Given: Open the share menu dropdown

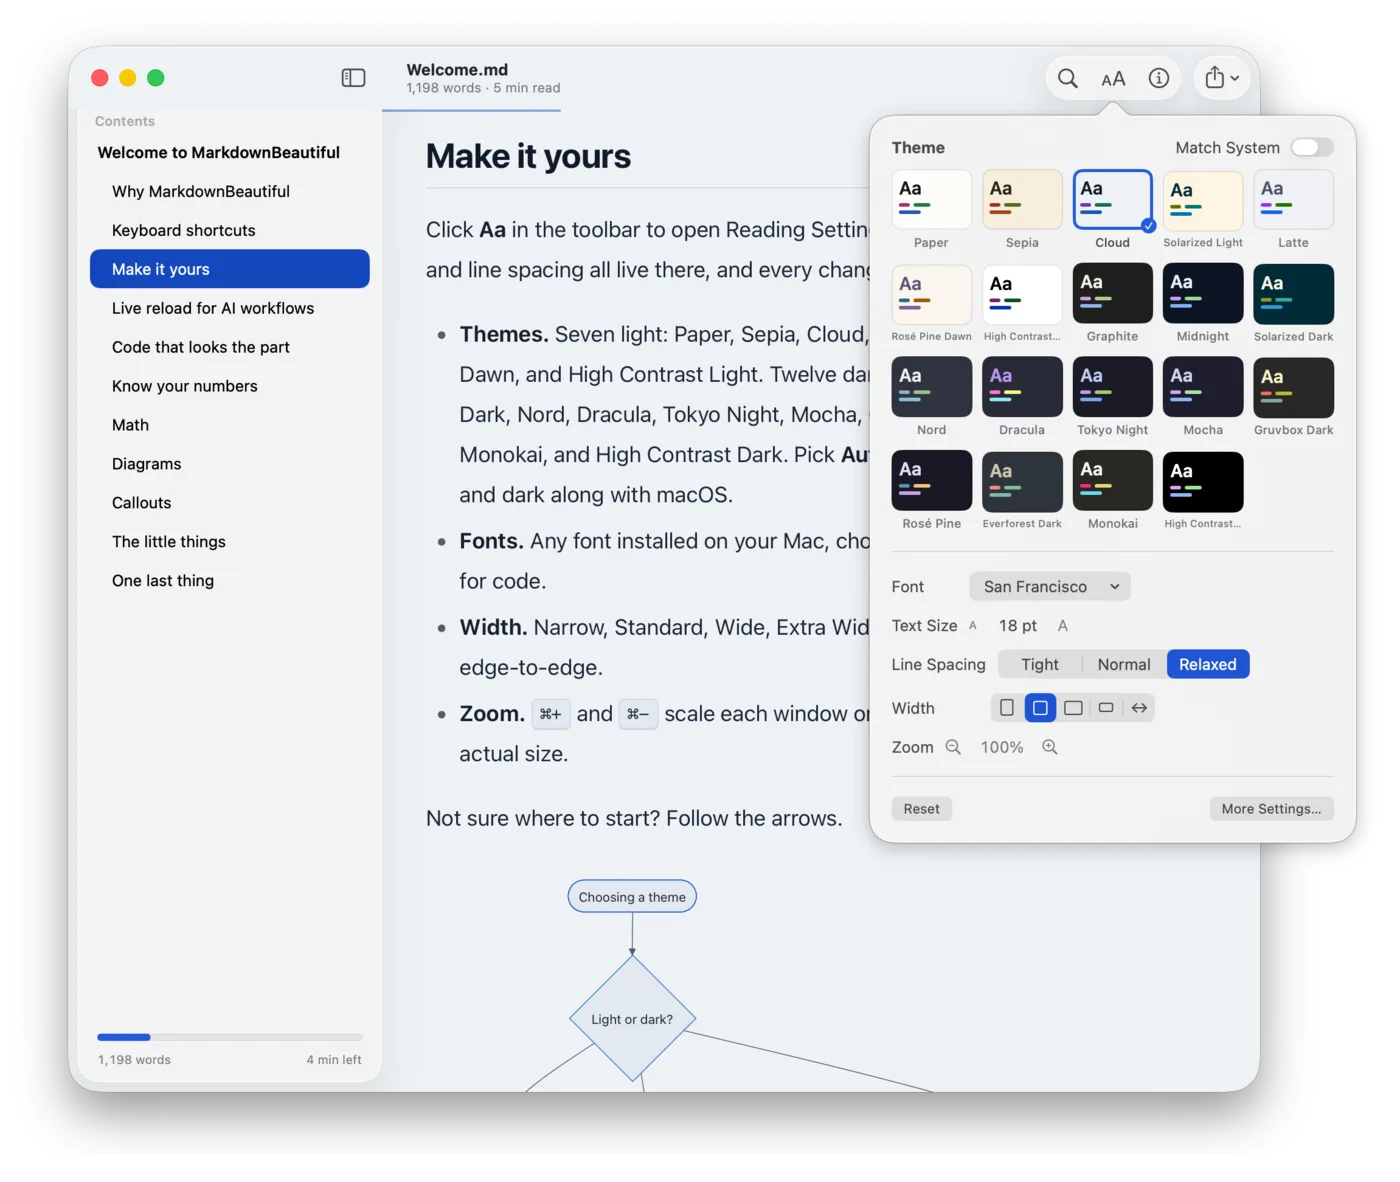Looking at the screenshot, I should pyautogui.click(x=1222, y=78).
